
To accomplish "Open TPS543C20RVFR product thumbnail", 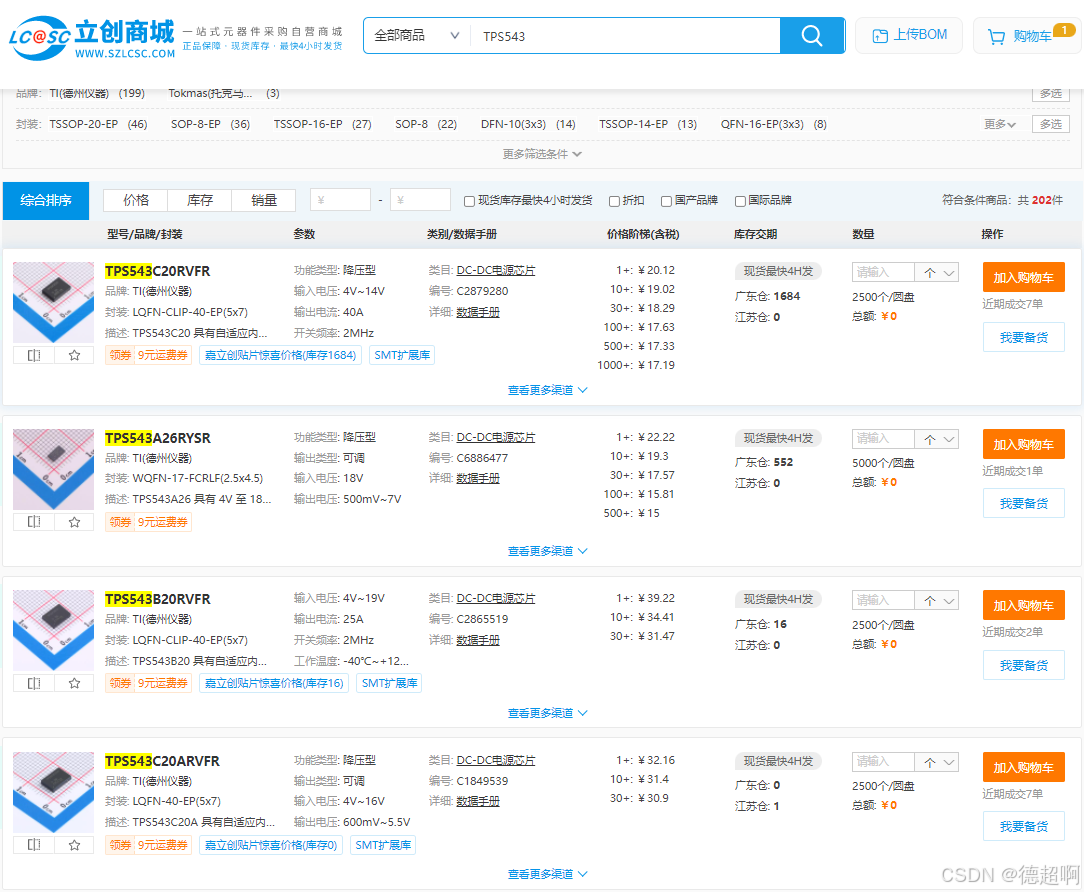I will pos(53,302).
